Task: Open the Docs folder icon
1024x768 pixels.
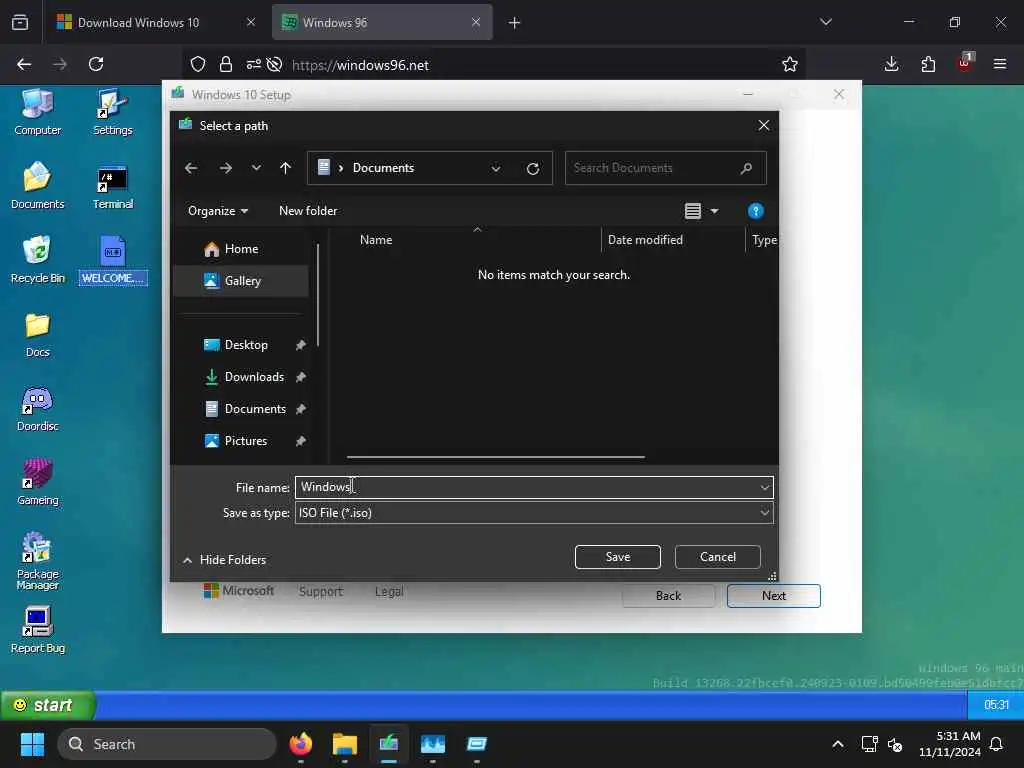Action: click(37, 334)
